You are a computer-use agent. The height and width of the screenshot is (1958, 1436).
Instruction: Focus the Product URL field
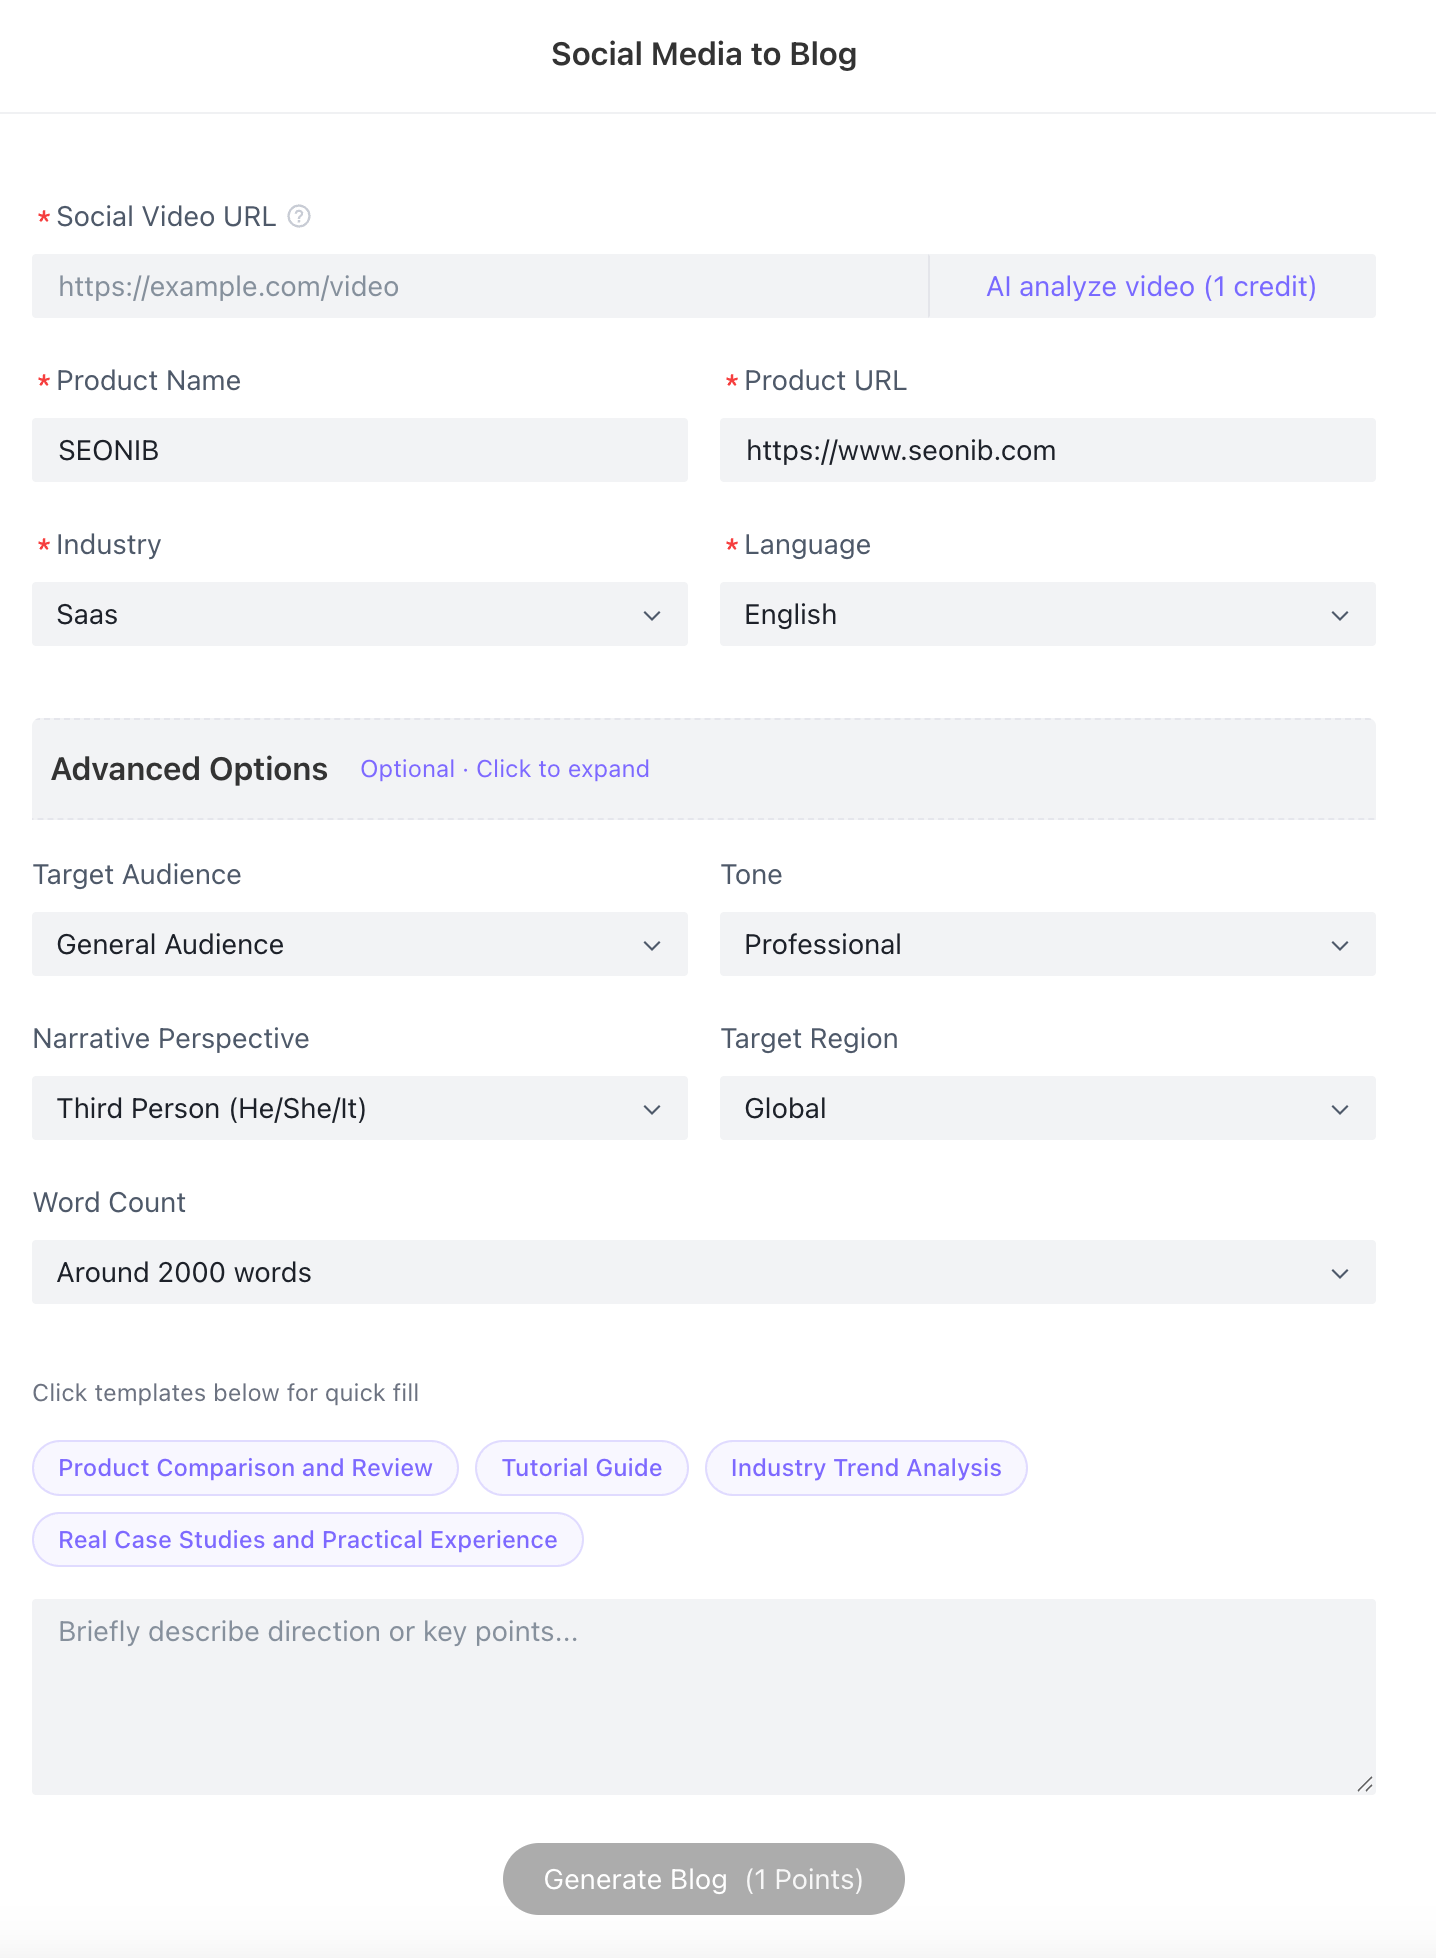click(1047, 451)
